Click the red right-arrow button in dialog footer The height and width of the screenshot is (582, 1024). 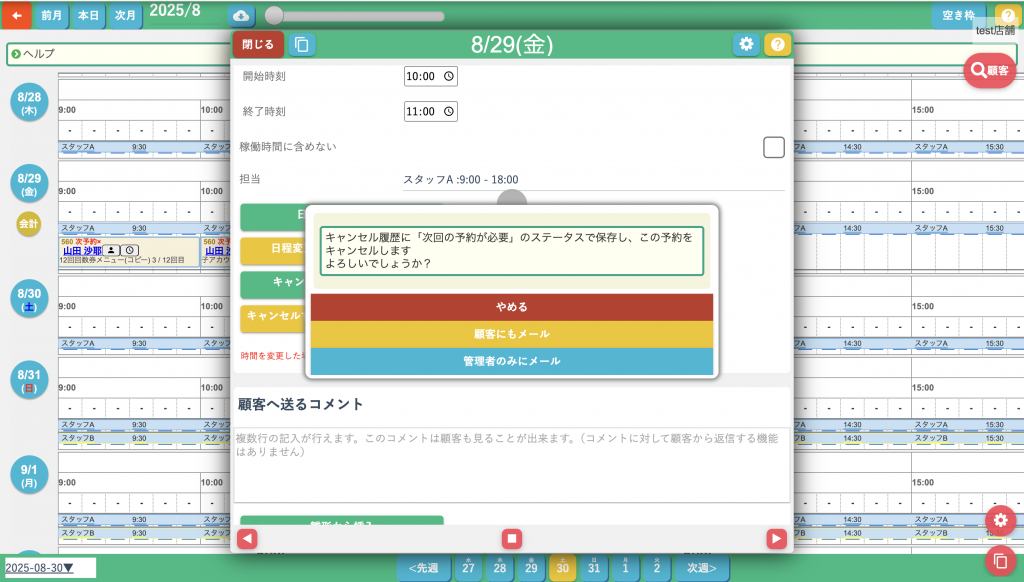776,539
